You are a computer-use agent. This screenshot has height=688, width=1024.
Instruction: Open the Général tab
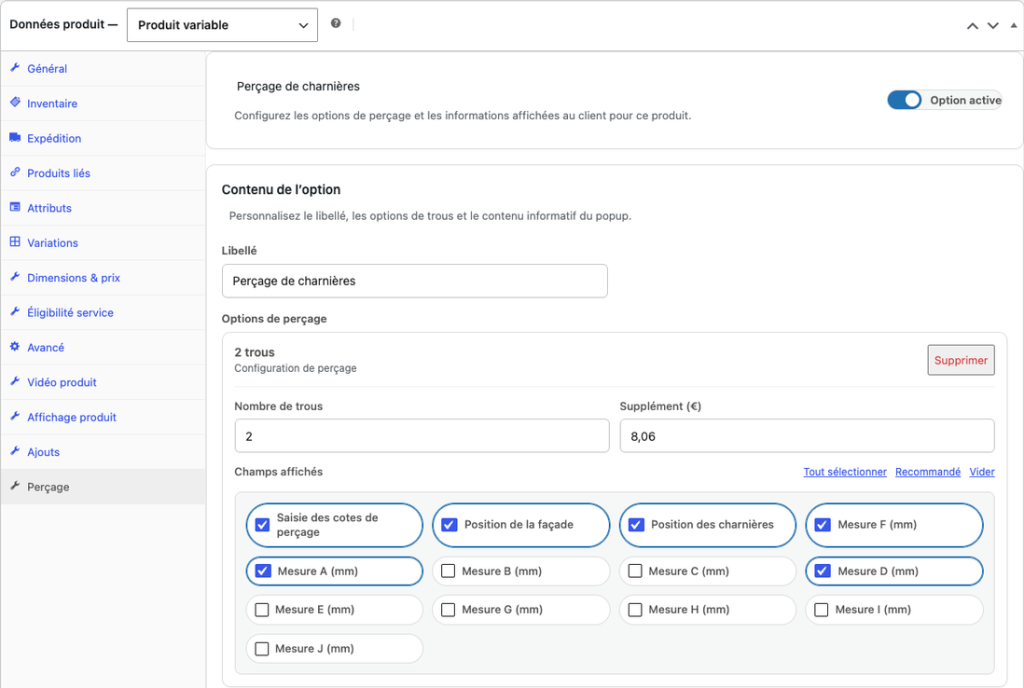pos(103,69)
